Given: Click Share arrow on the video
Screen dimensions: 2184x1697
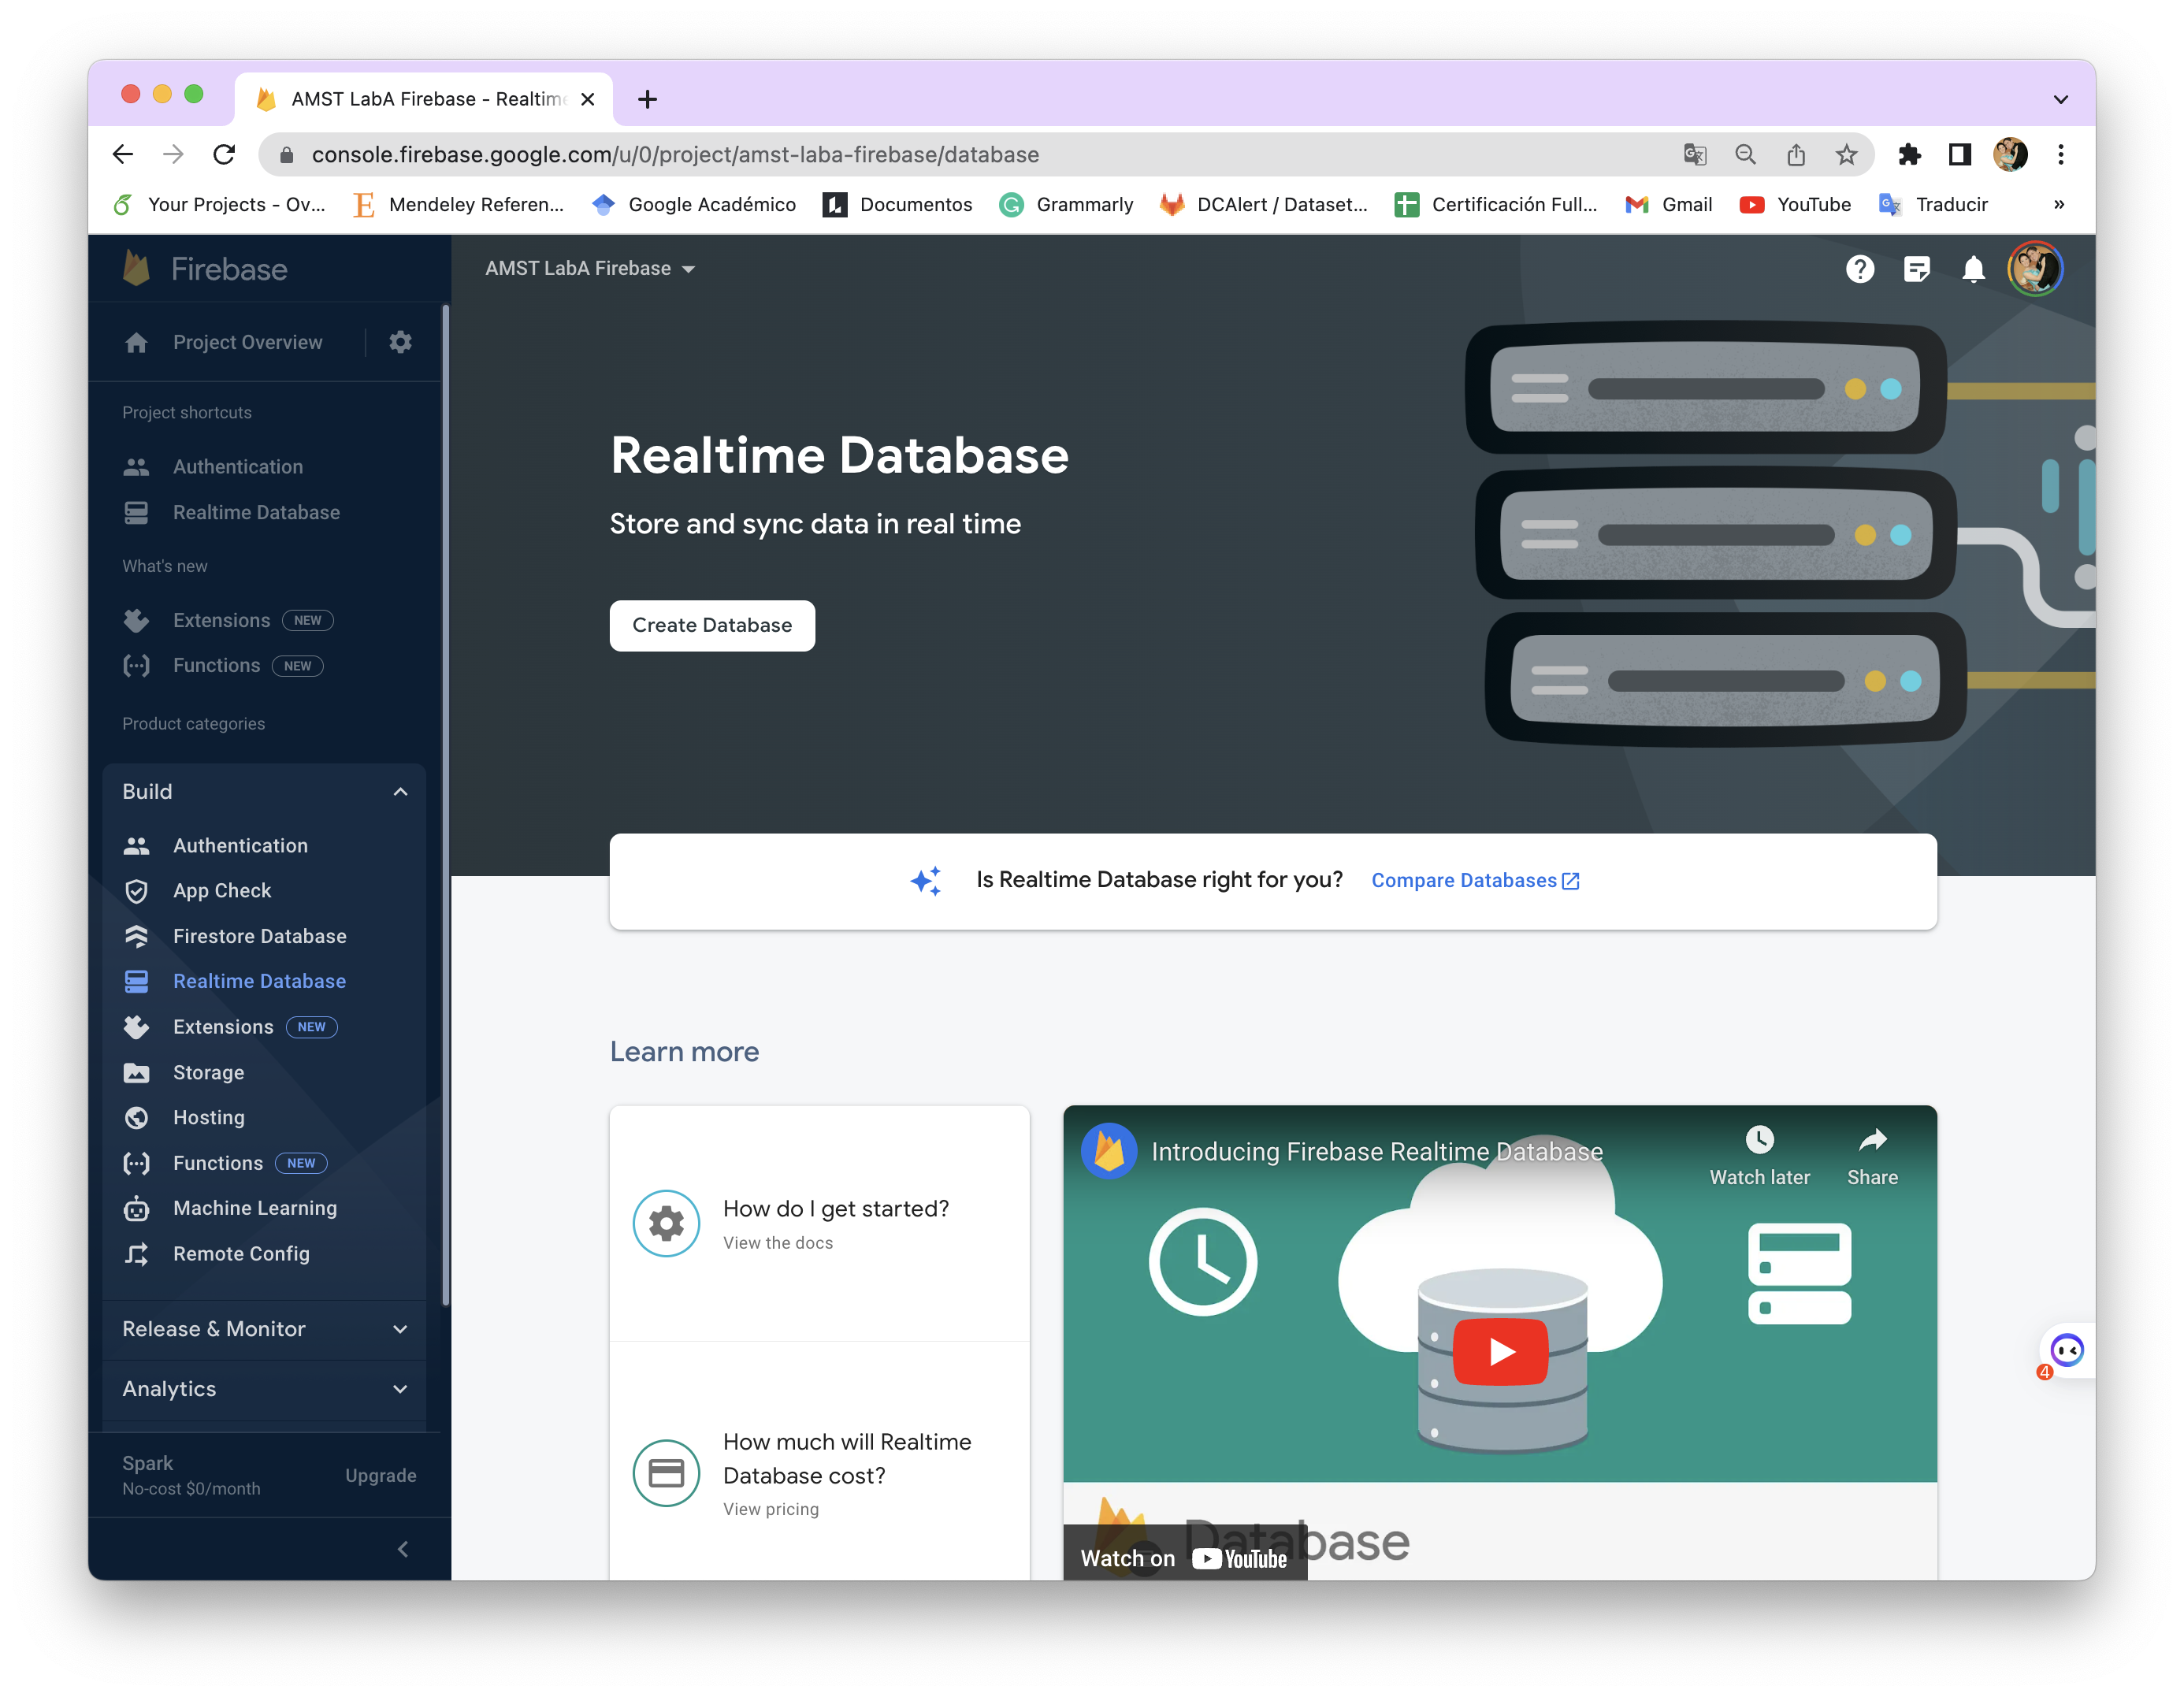Looking at the screenshot, I should click(1872, 1139).
